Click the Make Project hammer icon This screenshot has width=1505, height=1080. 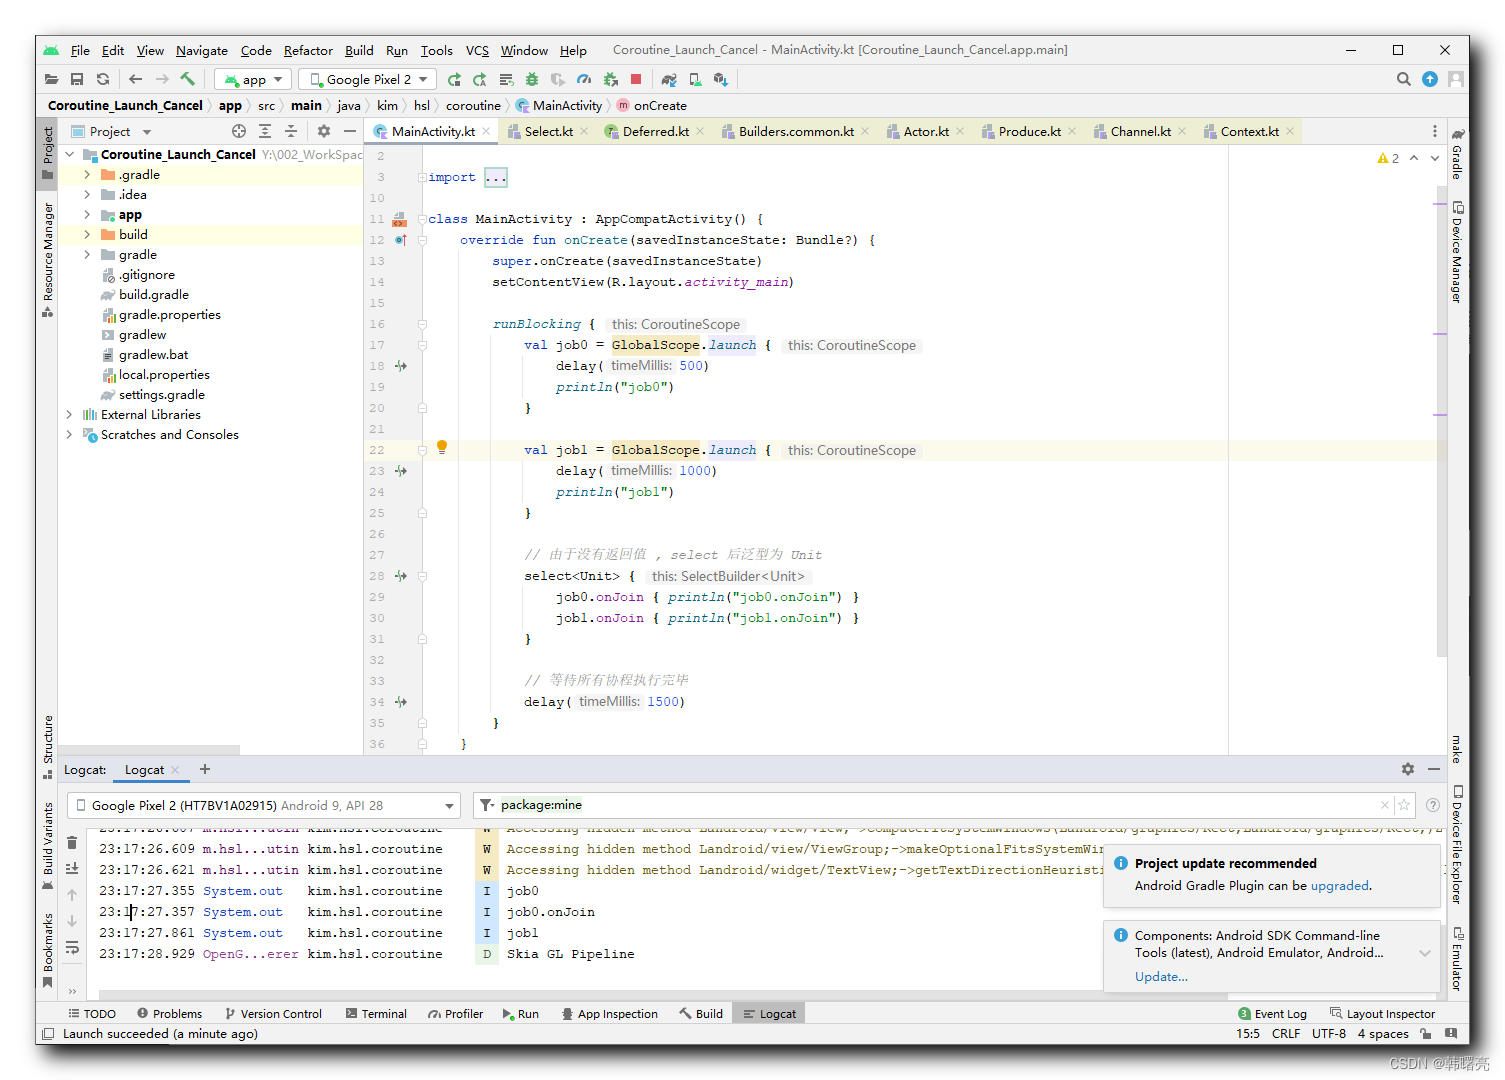click(x=188, y=79)
